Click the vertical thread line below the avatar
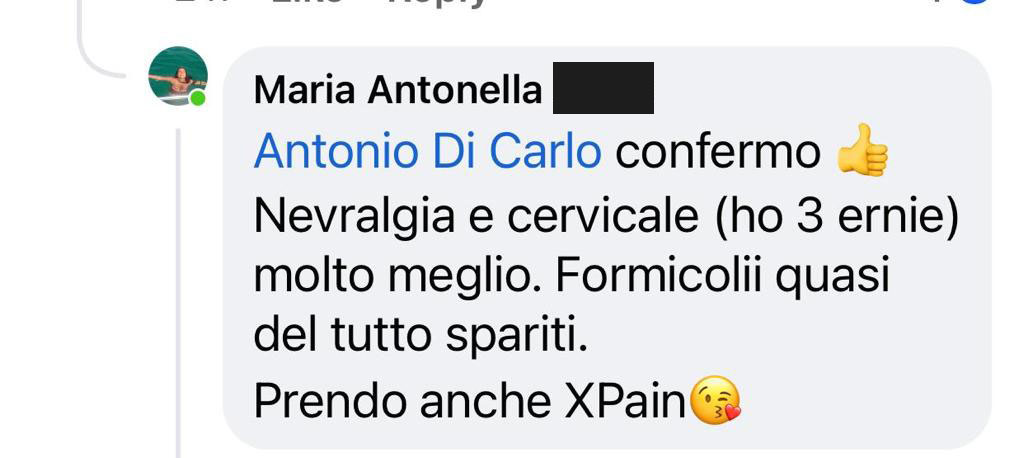The width and height of the screenshot is (1024, 458). (178, 293)
